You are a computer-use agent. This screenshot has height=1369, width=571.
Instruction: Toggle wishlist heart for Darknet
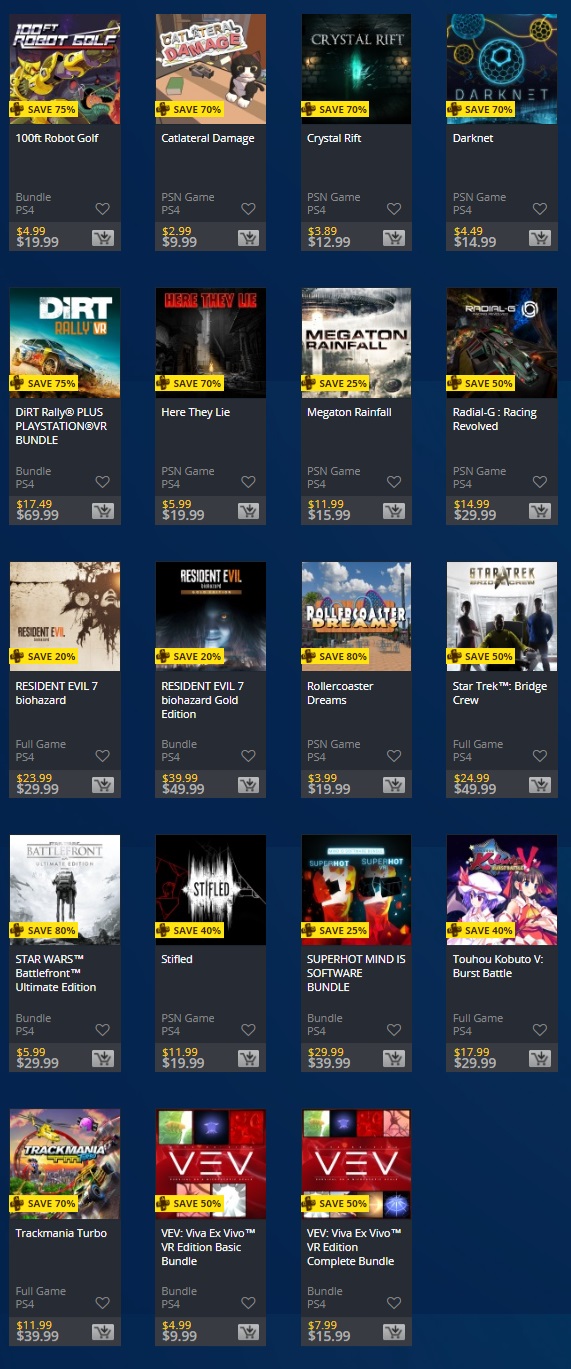540,209
